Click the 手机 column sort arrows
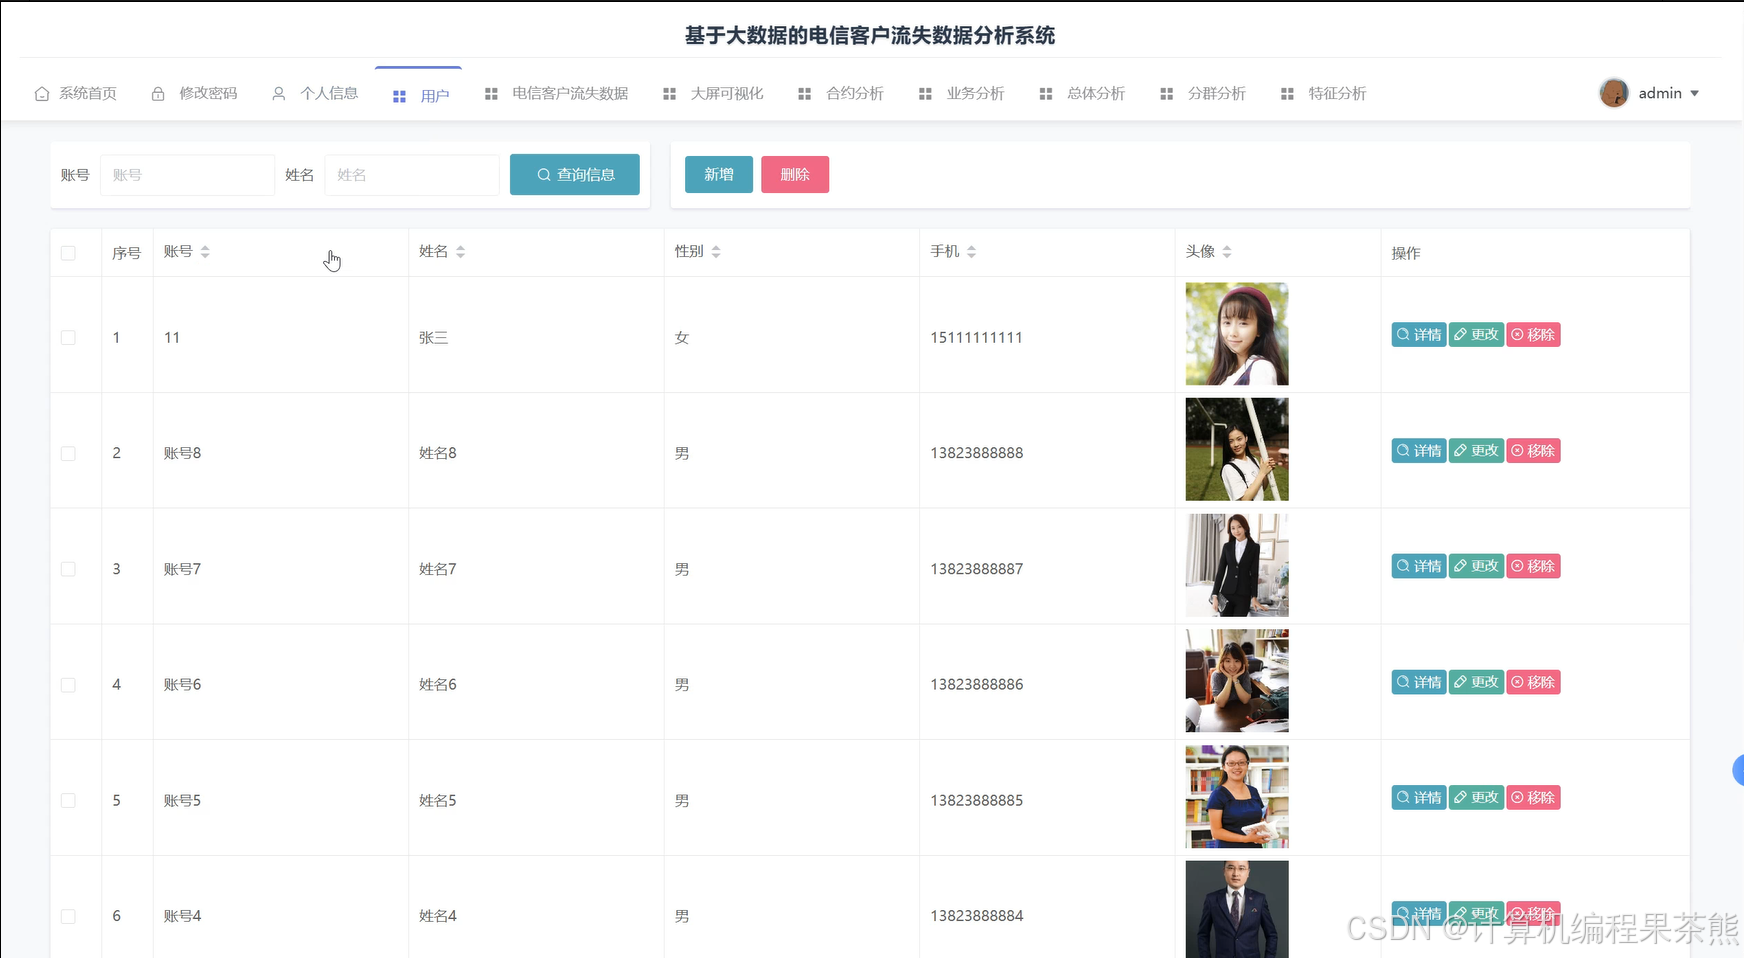This screenshot has width=1744, height=958. [x=972, y=252]
